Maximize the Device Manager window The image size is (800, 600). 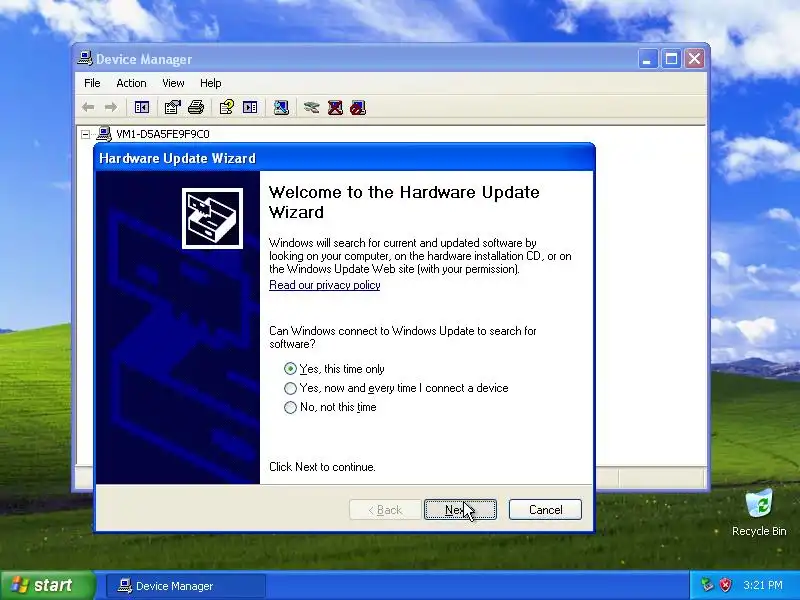pos(671,59)
